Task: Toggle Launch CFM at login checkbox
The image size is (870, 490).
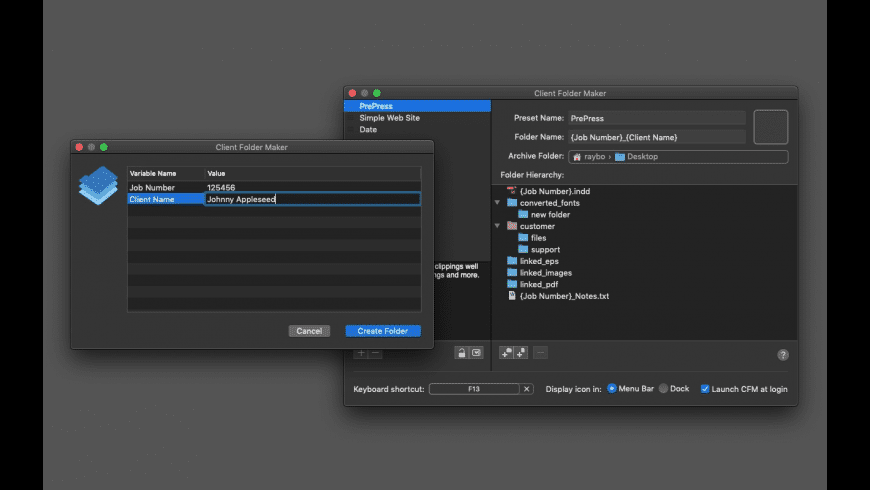Action: point(705,389)
